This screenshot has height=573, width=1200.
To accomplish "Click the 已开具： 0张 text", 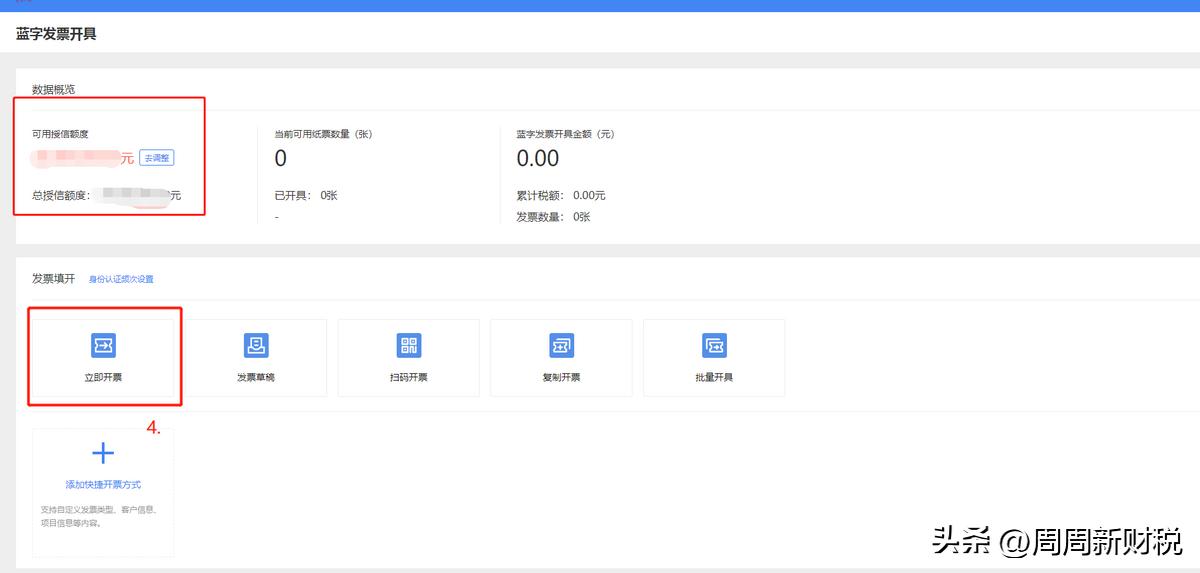I will pyautogui.click(x=306, y=195).
